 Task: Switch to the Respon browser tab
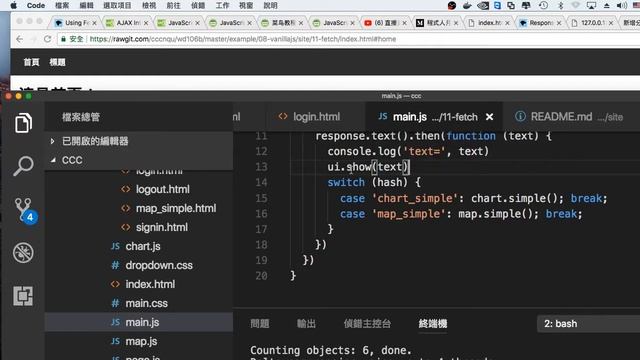(540, 23)
